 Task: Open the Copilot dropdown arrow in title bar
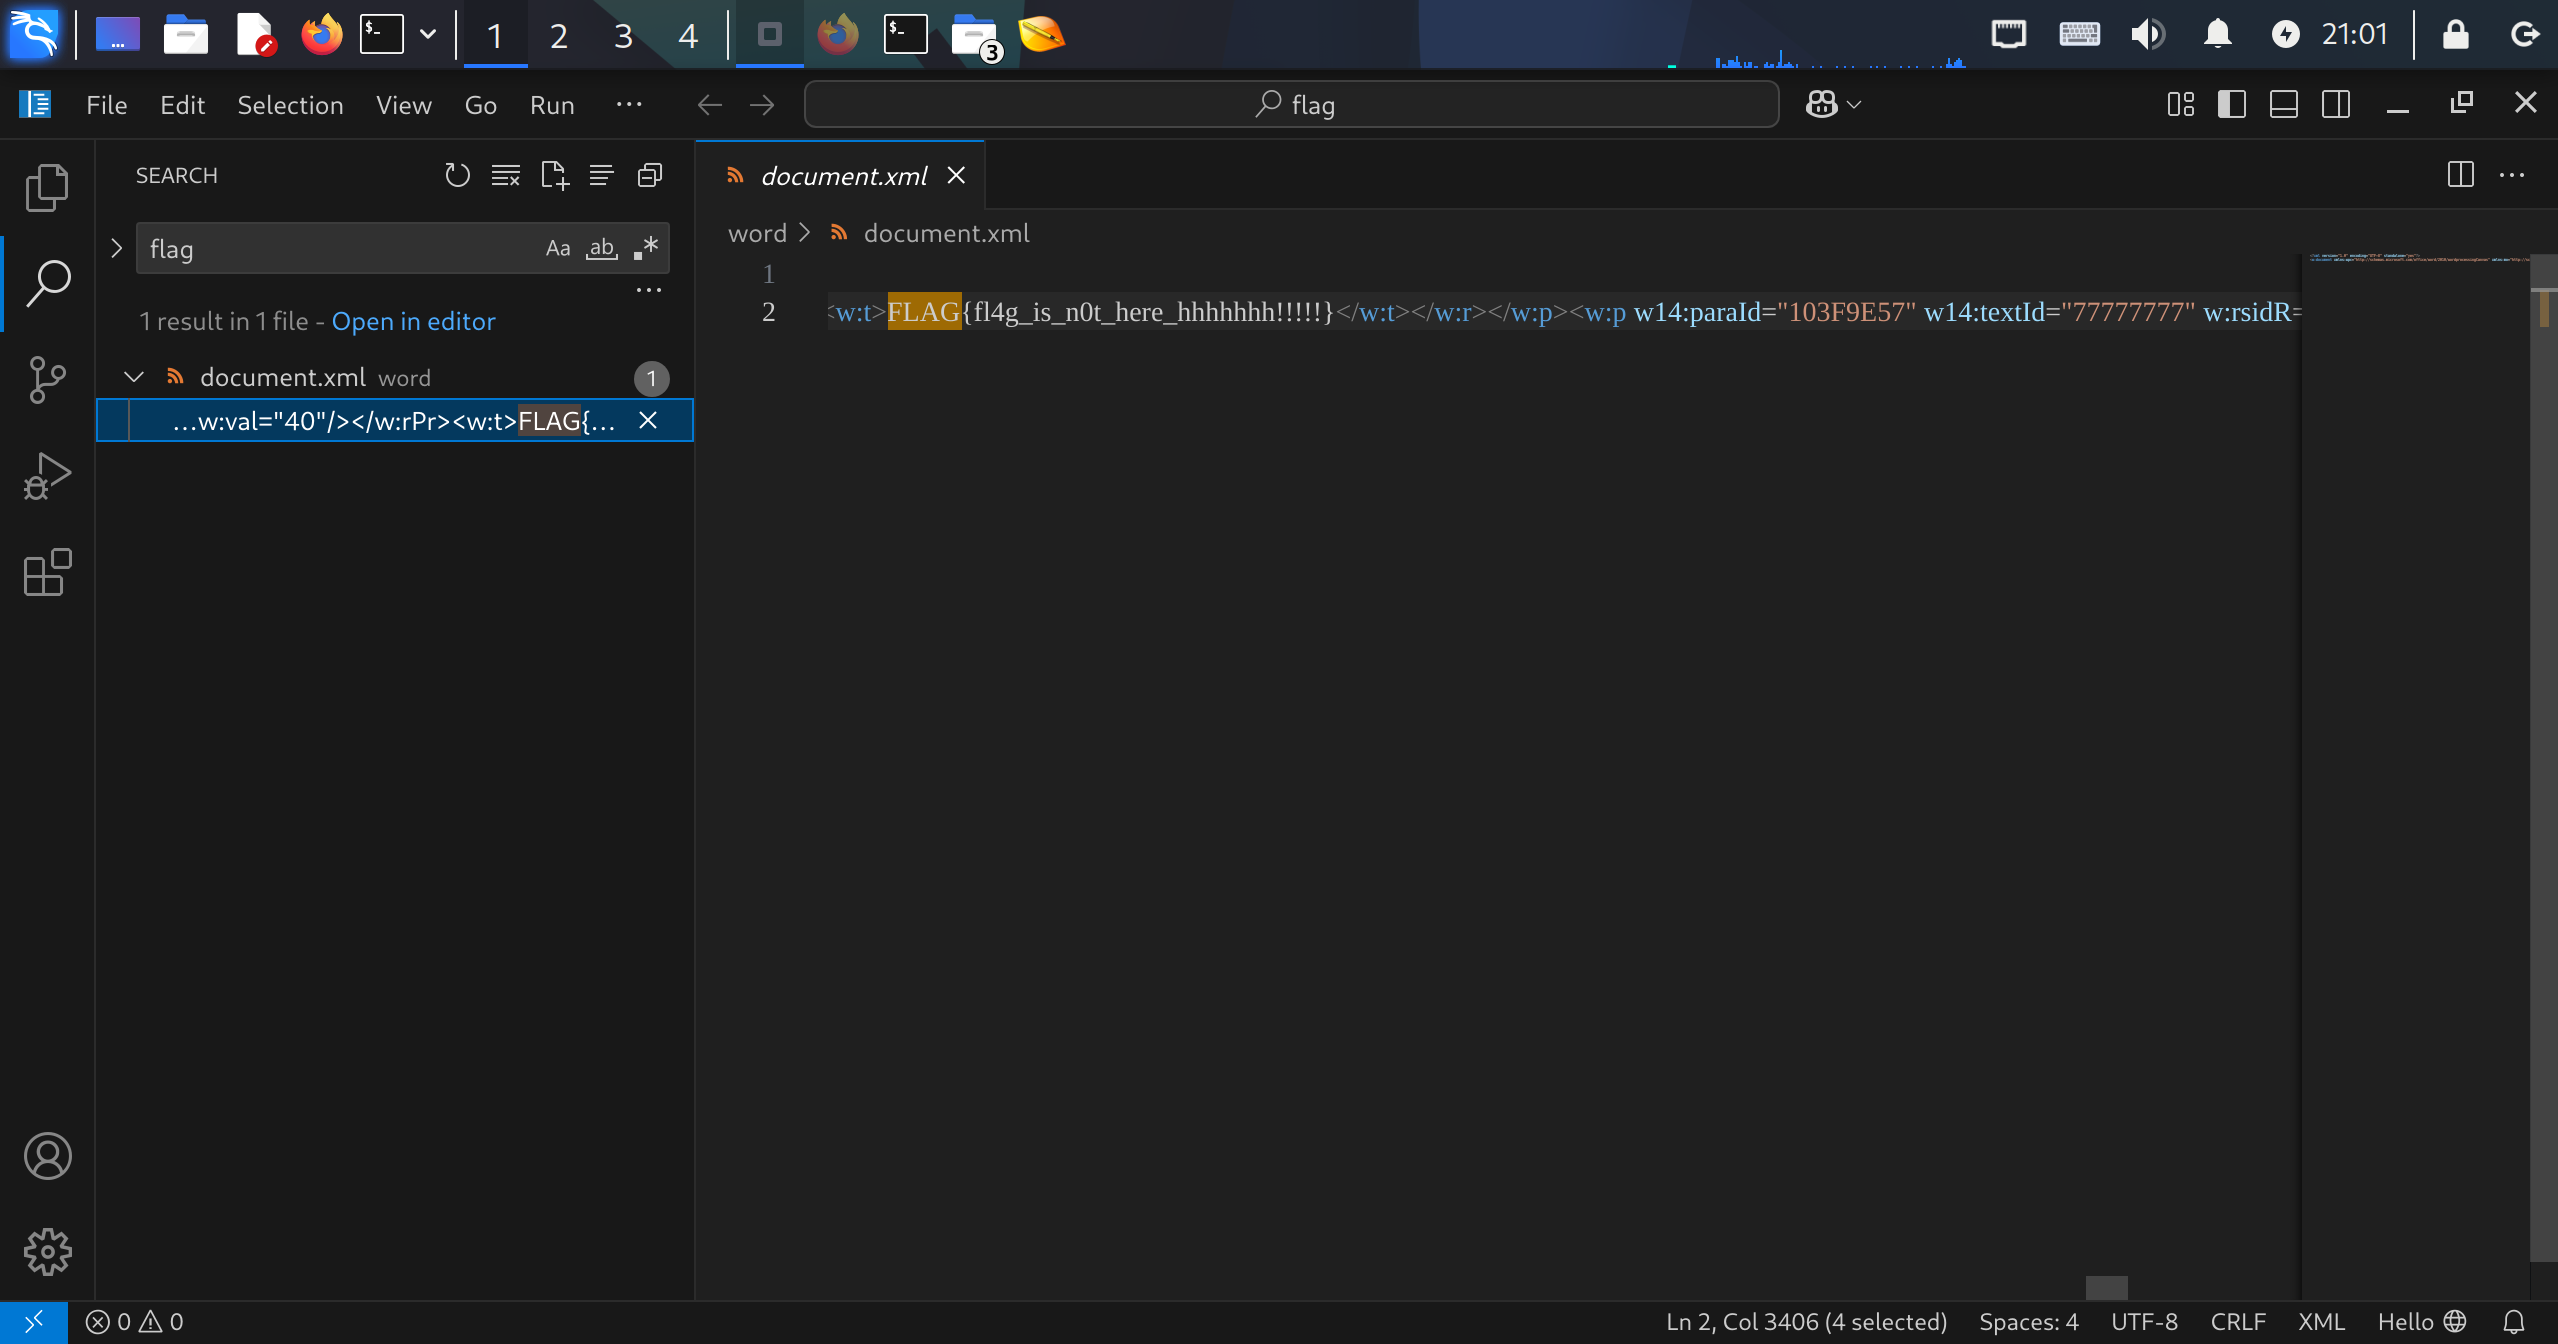click(1854, 104)
